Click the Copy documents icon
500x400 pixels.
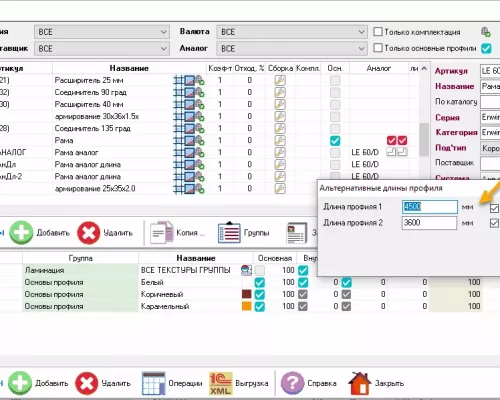162,232
